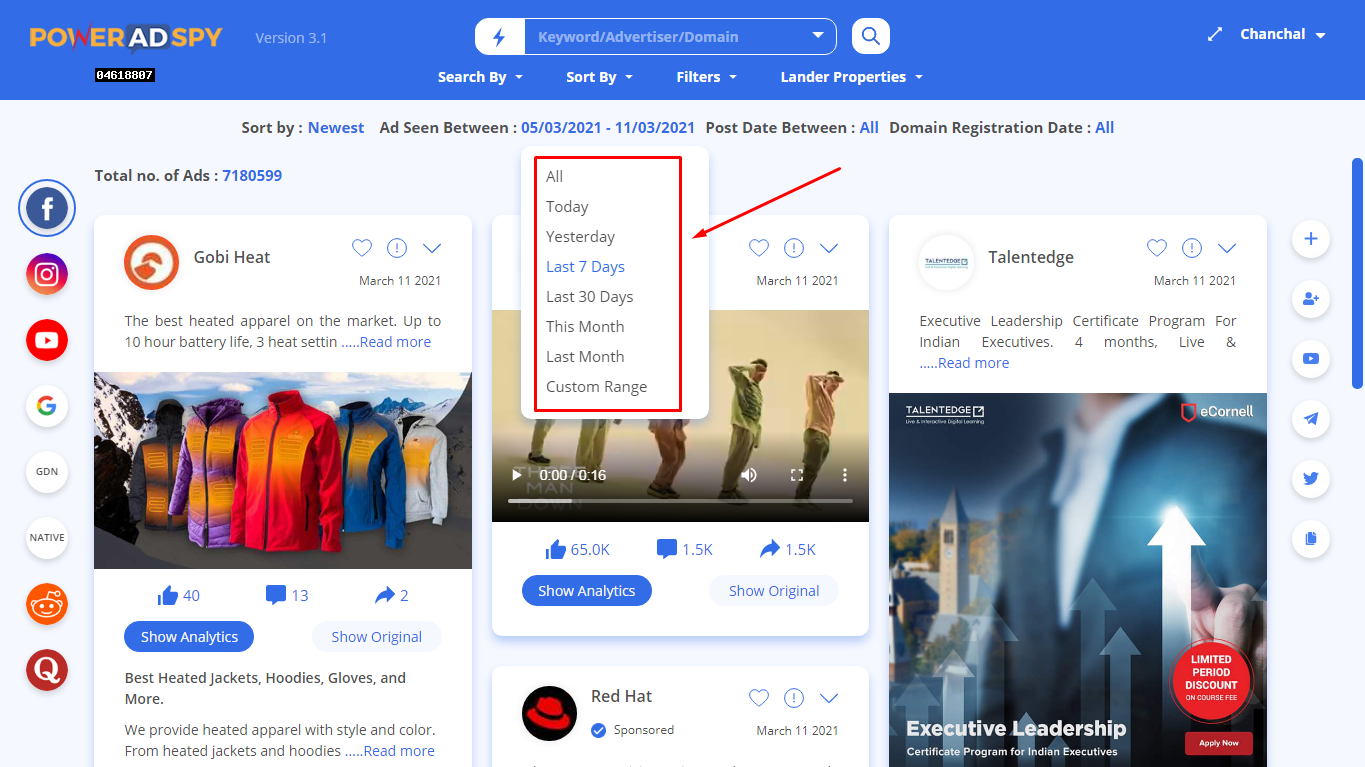
Task: Choose Last 7 Days option
Action: click(x=585, y=267)
